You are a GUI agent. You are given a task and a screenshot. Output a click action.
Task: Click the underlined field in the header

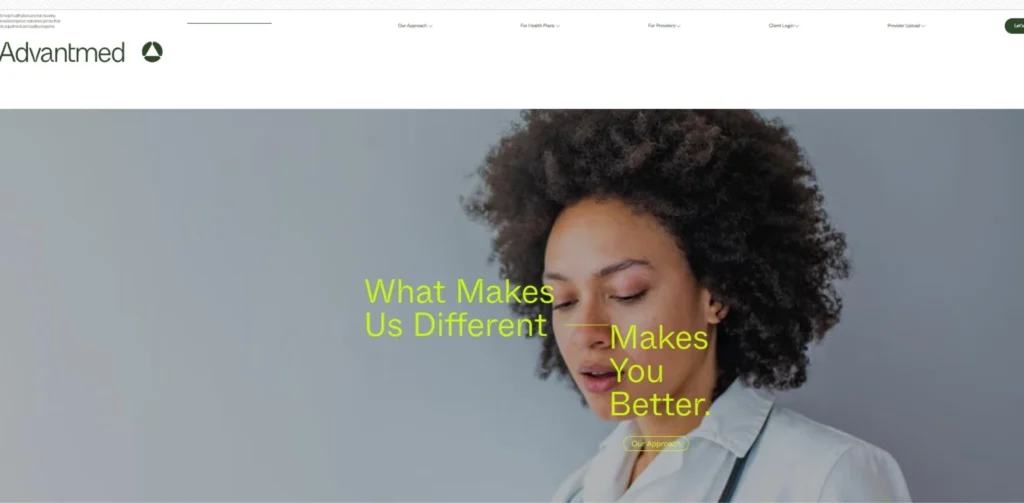229,20
